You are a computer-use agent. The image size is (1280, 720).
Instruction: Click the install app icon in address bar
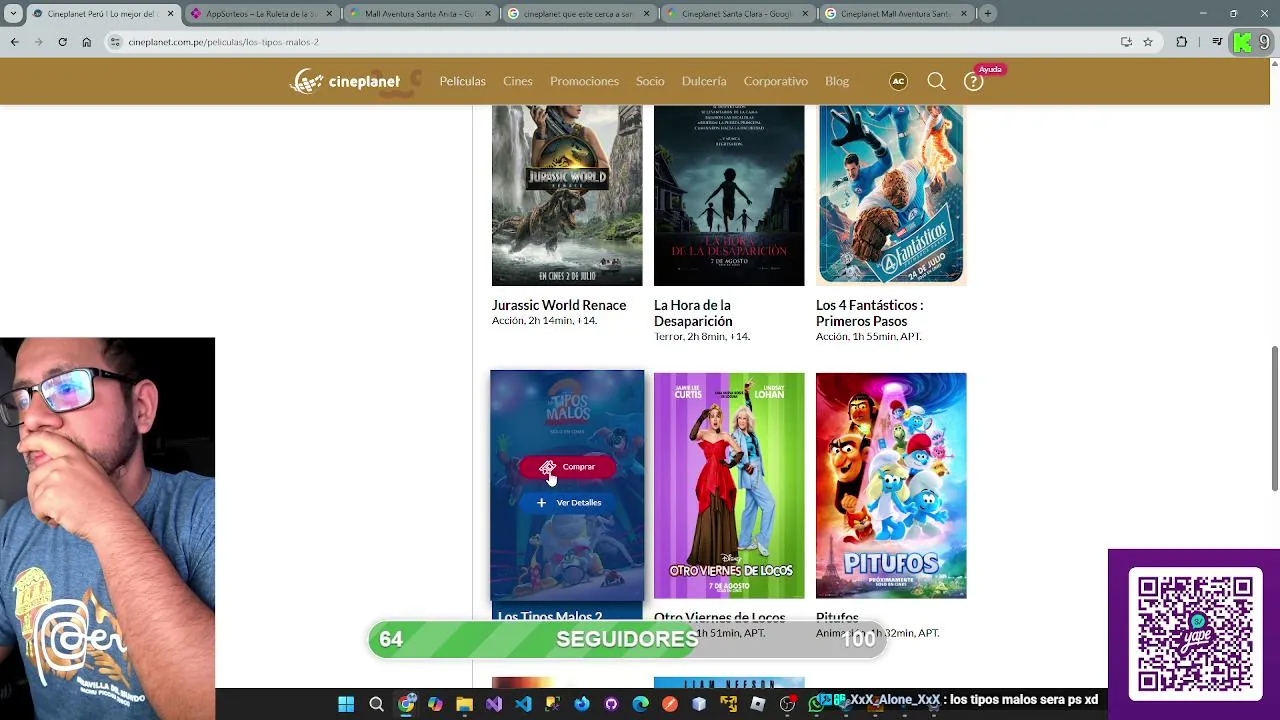click(x=1126, y=42)
